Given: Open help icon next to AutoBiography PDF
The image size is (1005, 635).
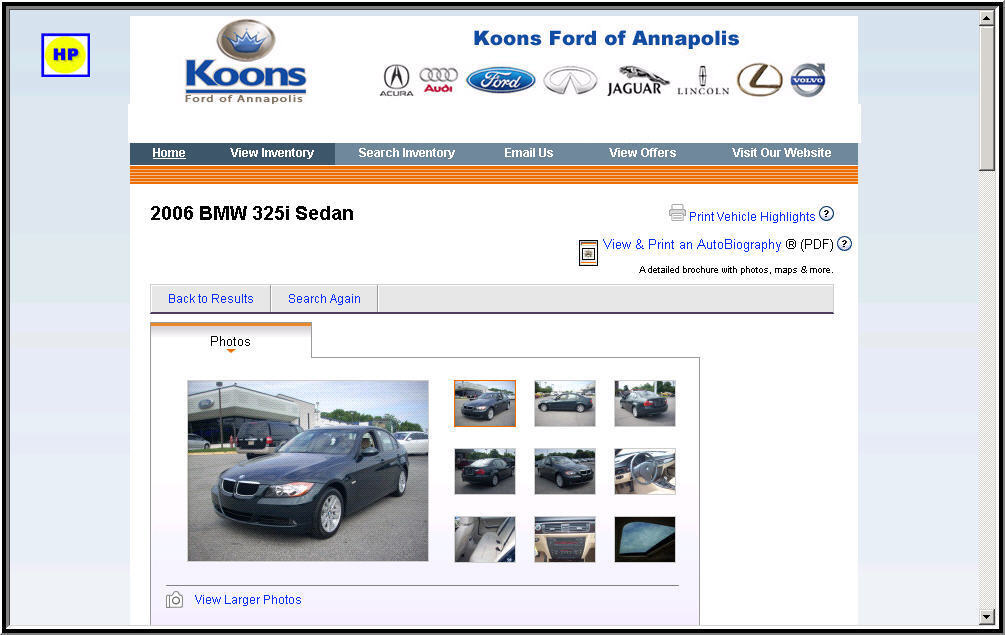Looking at the screenshot, I should click(845, 243).
